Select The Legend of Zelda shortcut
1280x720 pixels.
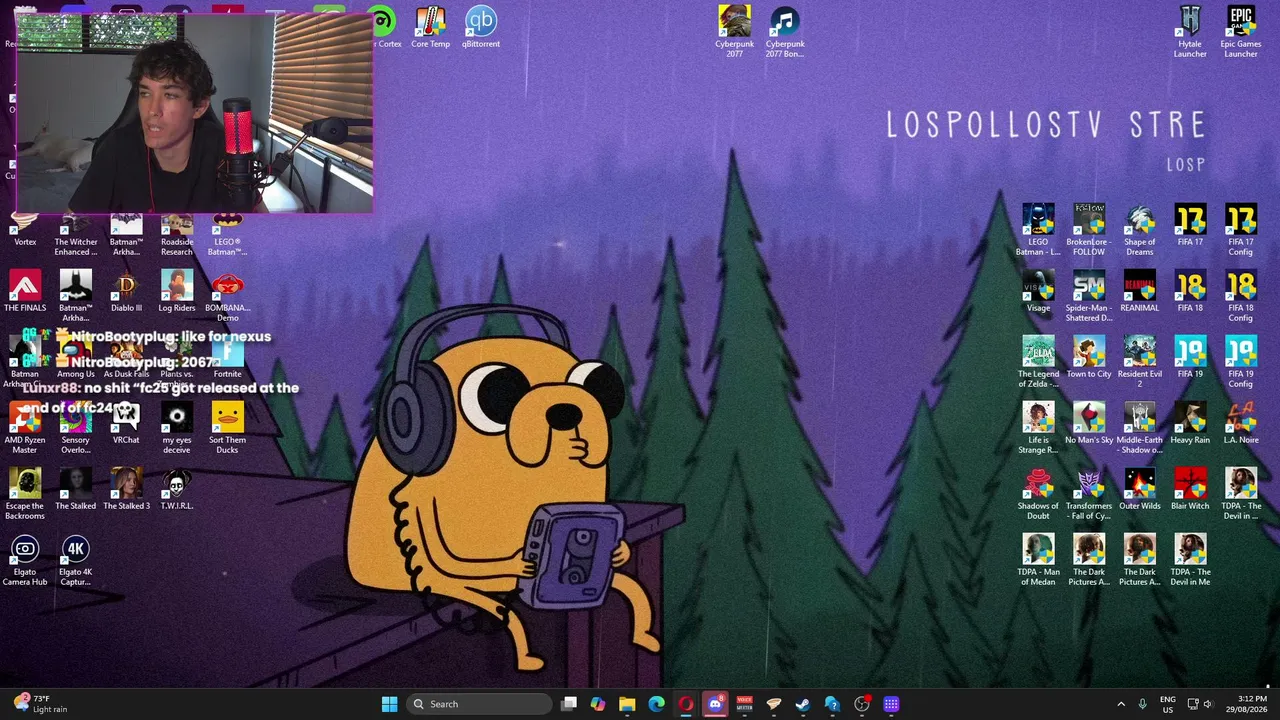coord(1038,362)
